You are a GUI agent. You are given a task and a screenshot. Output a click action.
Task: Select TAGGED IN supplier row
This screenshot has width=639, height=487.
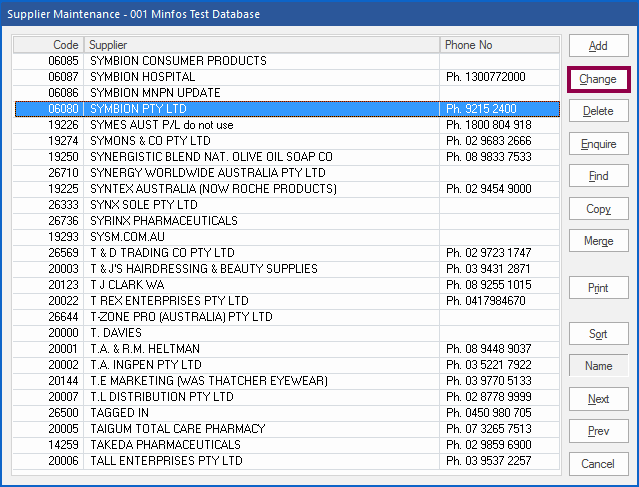click(286, 412)
